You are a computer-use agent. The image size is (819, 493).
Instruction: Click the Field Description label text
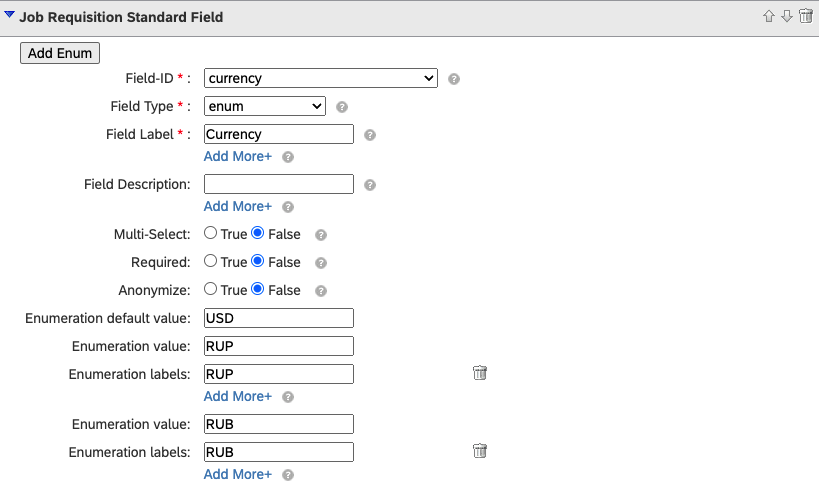(x=137, y=184)
